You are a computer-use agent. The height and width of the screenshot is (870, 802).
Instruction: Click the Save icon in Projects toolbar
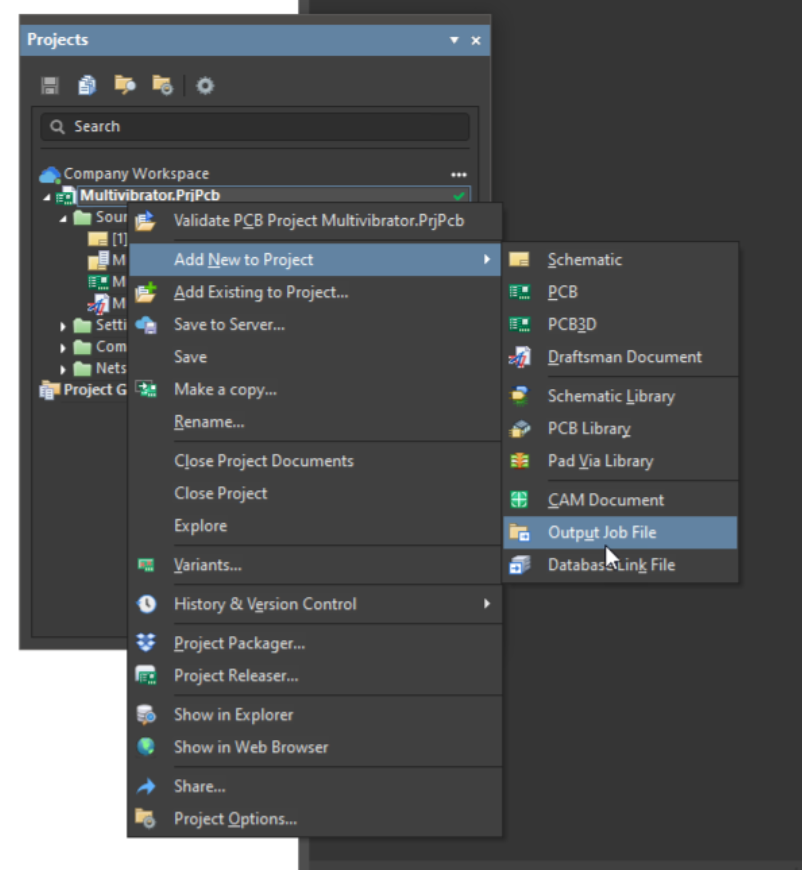tap(50, 86)
